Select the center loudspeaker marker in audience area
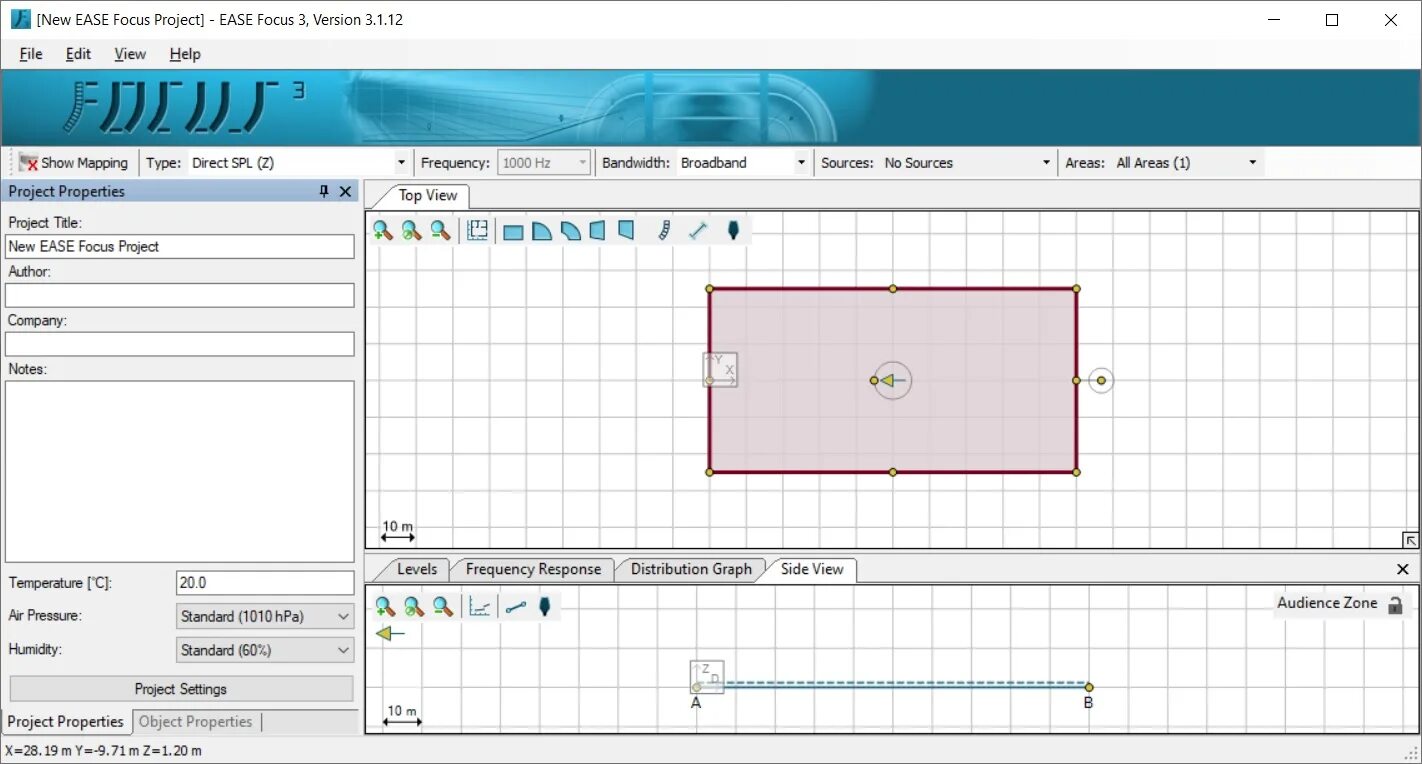The width and height of the screenshot is (1422, 764). pos(892,380)
